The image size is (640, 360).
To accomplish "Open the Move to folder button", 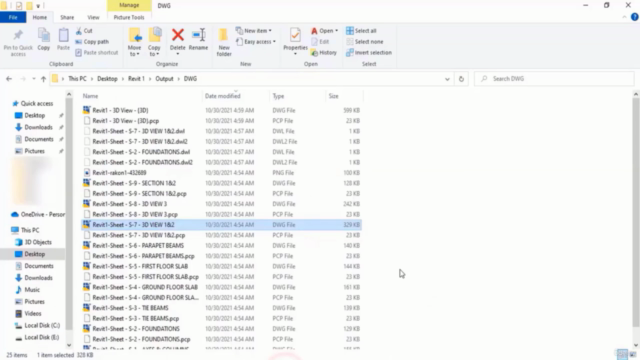I will (x=134, y=42).
